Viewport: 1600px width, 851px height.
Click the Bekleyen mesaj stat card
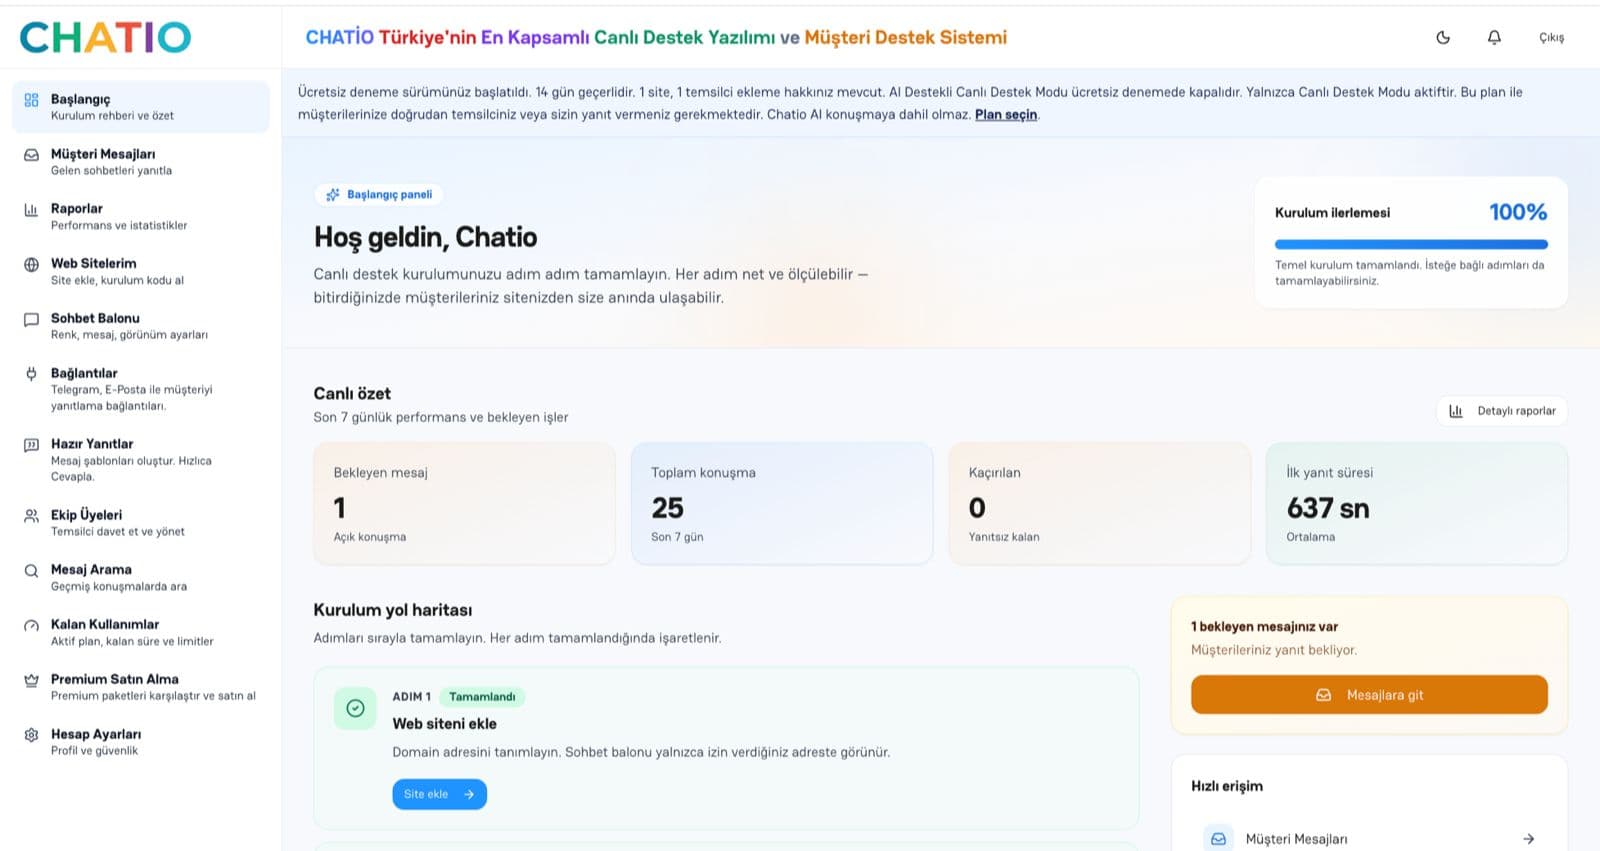coord(464,504)
